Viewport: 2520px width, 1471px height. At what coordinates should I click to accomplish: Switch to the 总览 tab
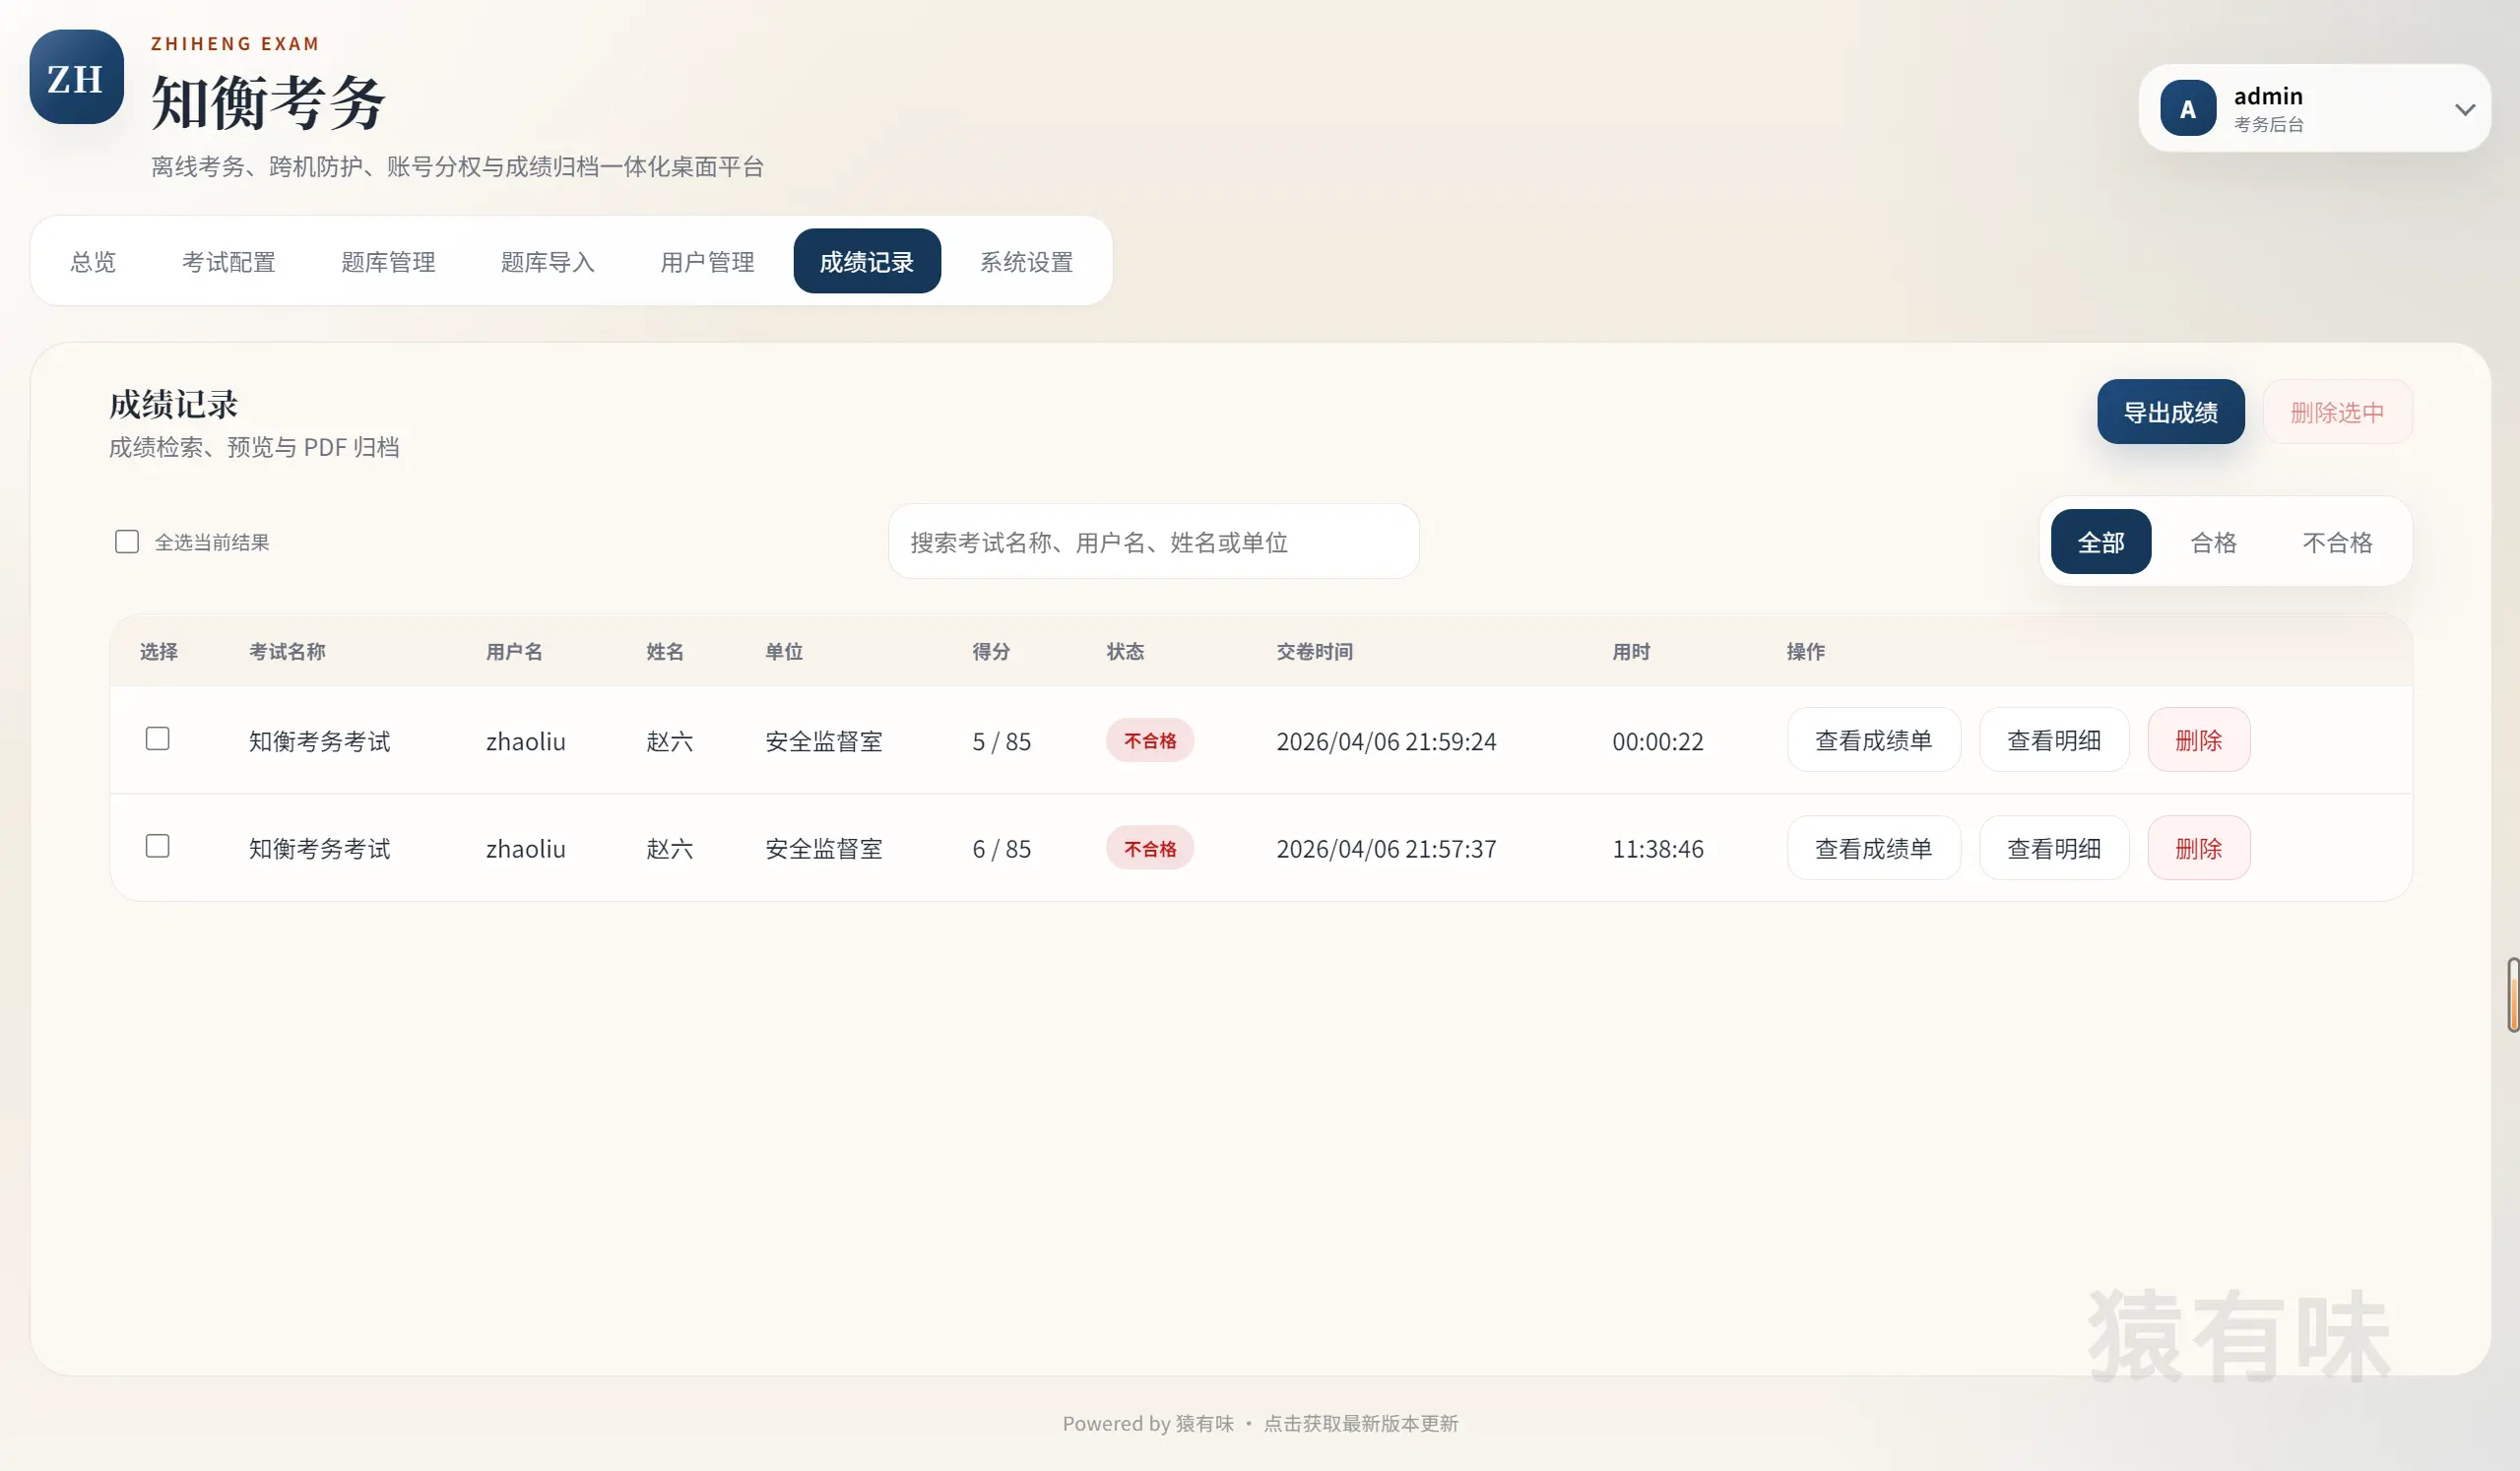(x=92, y=261)
